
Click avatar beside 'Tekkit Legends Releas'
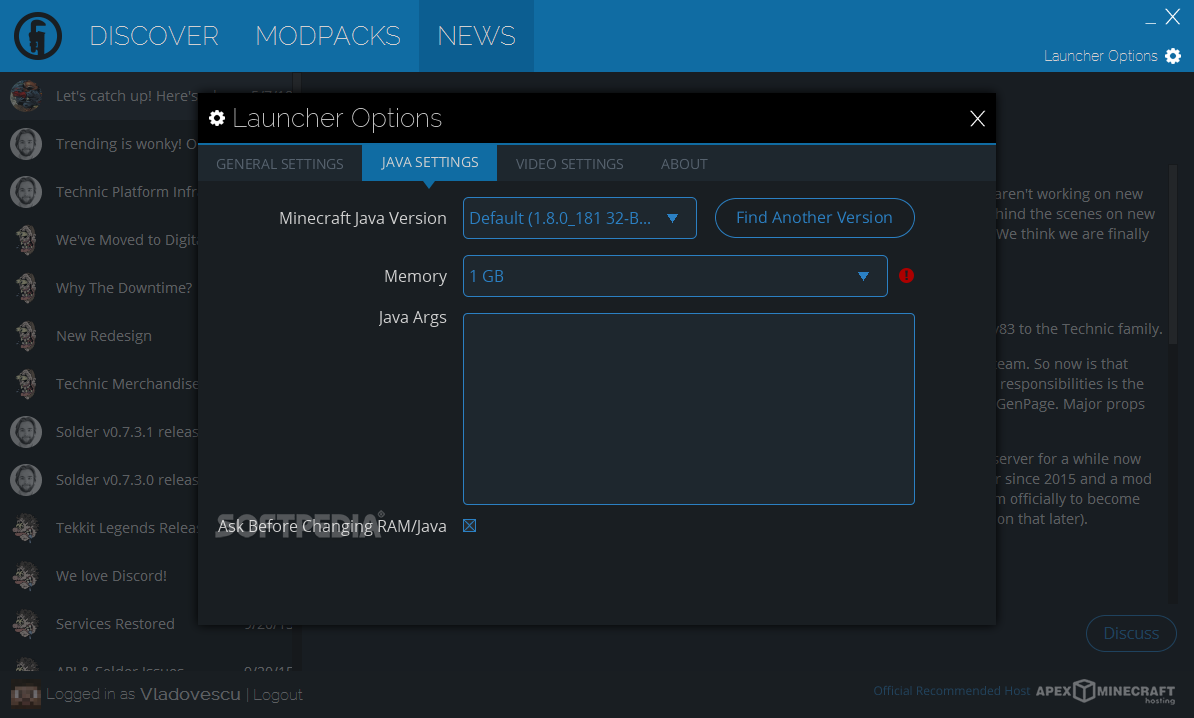pyautogui.click(x=26, y=528)
